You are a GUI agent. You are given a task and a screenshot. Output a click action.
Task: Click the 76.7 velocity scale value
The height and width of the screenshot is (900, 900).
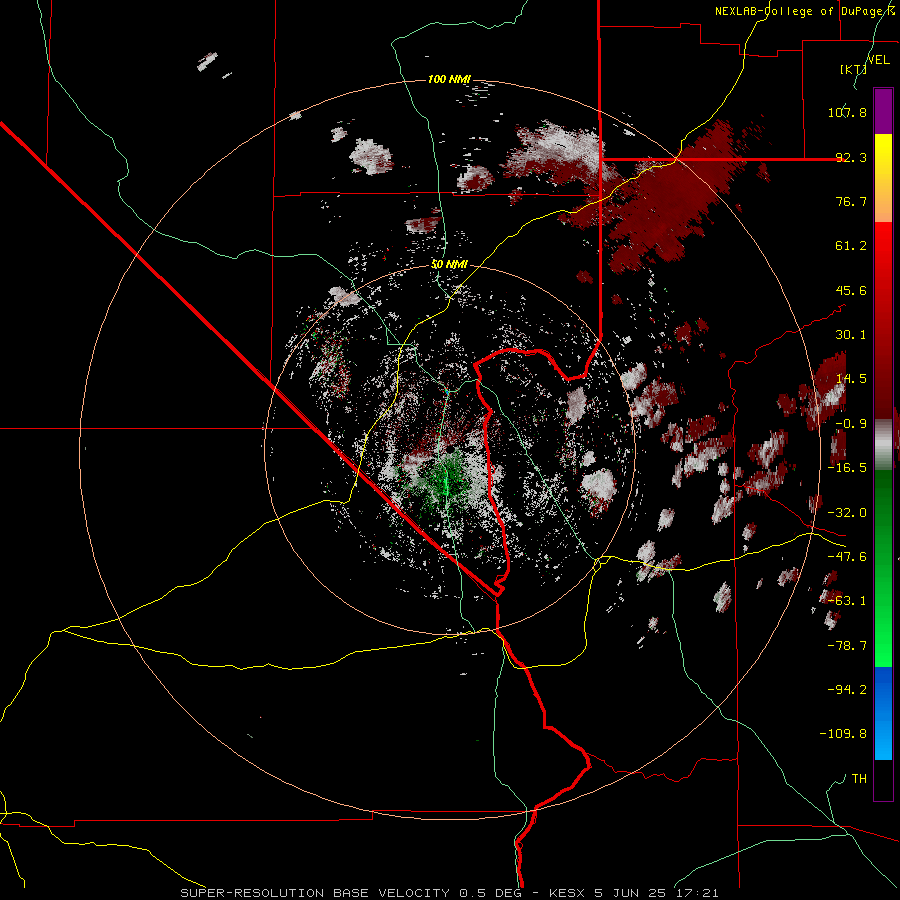(x=851, y=201)
